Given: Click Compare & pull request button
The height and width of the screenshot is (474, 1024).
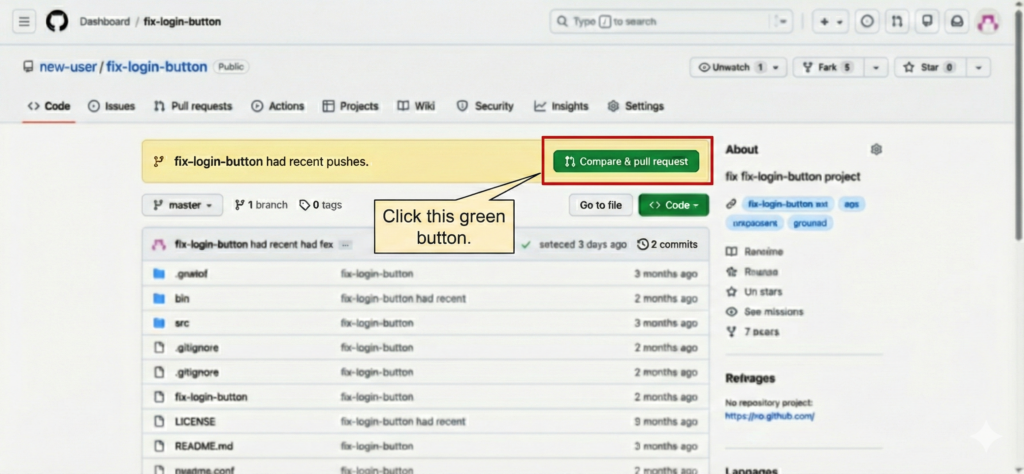Looking at the screenshot, I should 626,161.
